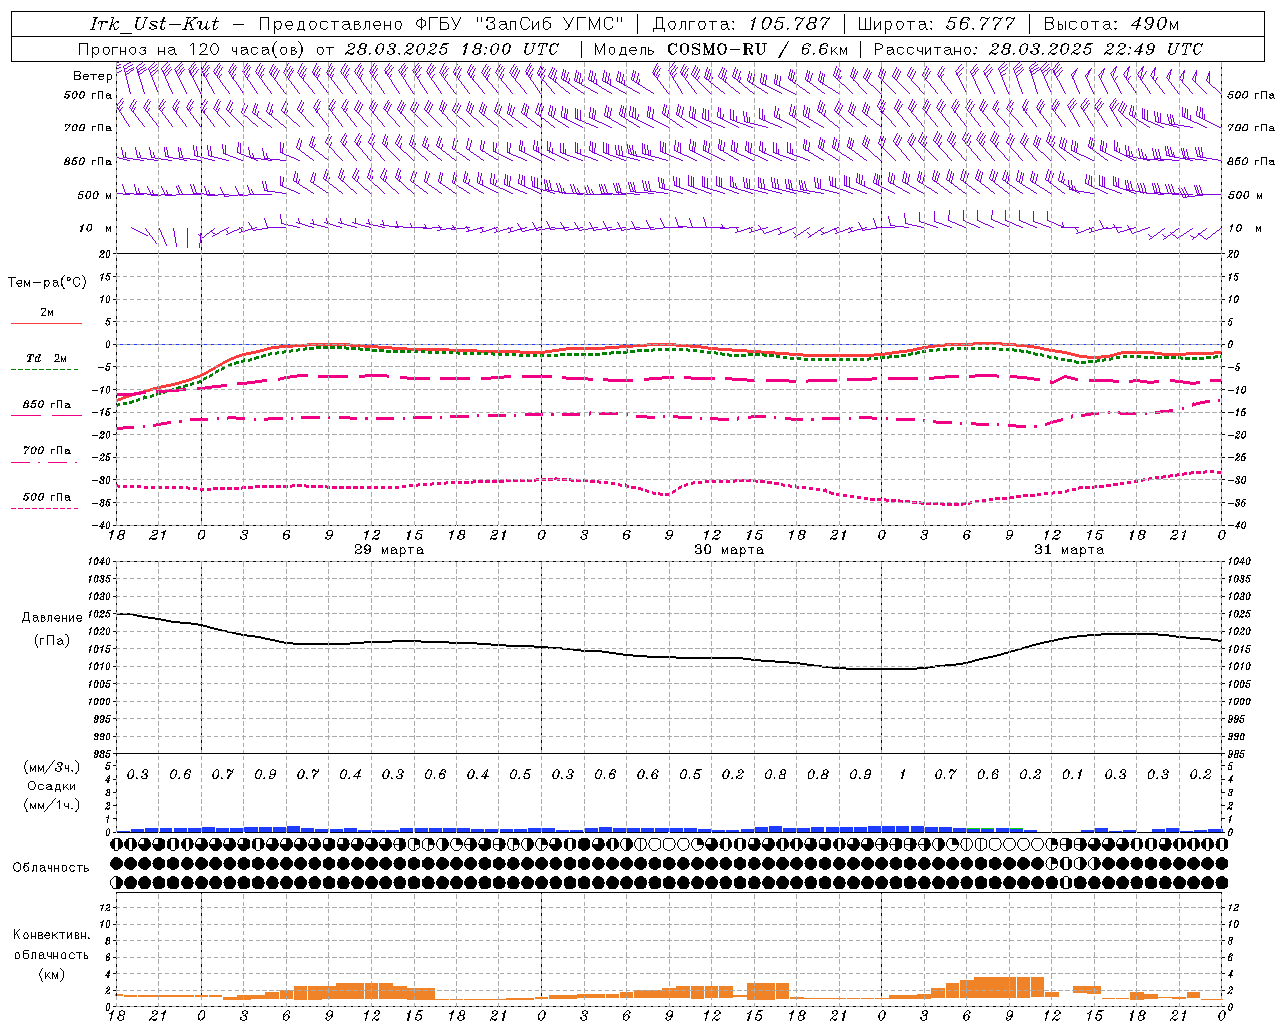Image resolution: width=1280 pixels, height=1024 pixels.
Task: Click the 31 марта date label
Action: 1069,550
